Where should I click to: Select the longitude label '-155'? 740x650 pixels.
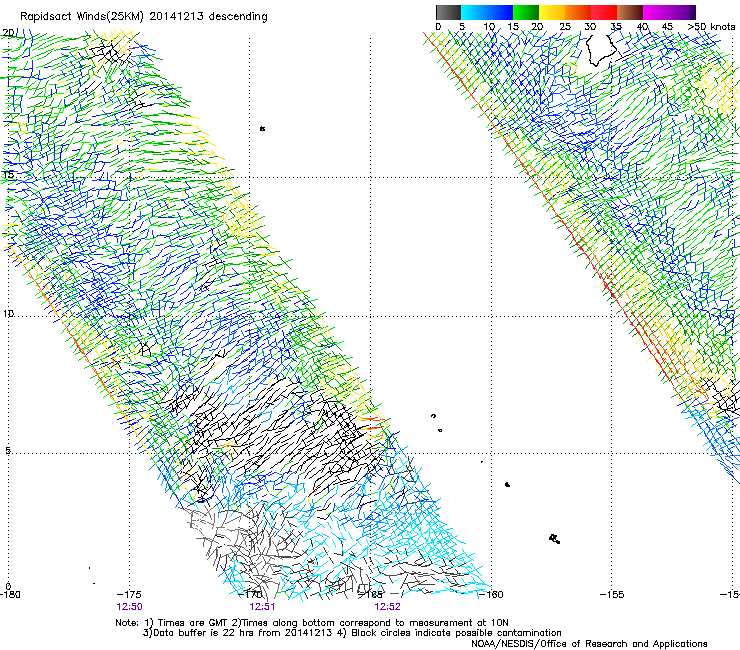tap(612, 594)
